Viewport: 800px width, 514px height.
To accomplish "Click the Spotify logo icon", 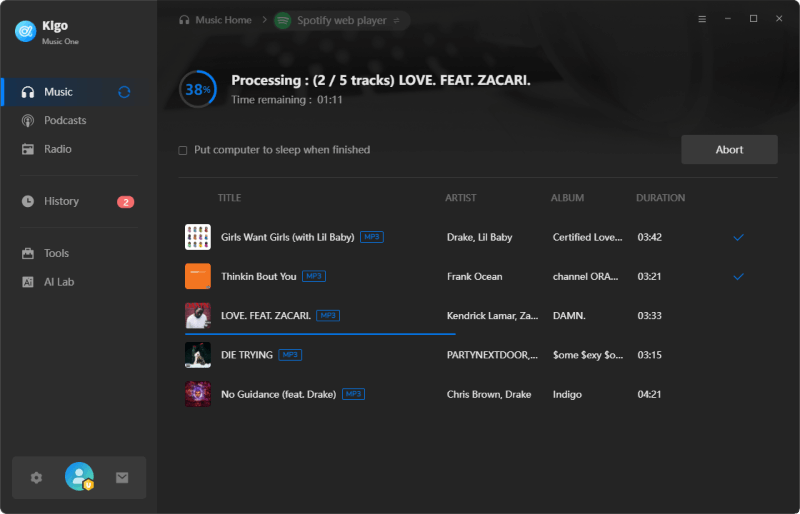I will pos(283,20).
